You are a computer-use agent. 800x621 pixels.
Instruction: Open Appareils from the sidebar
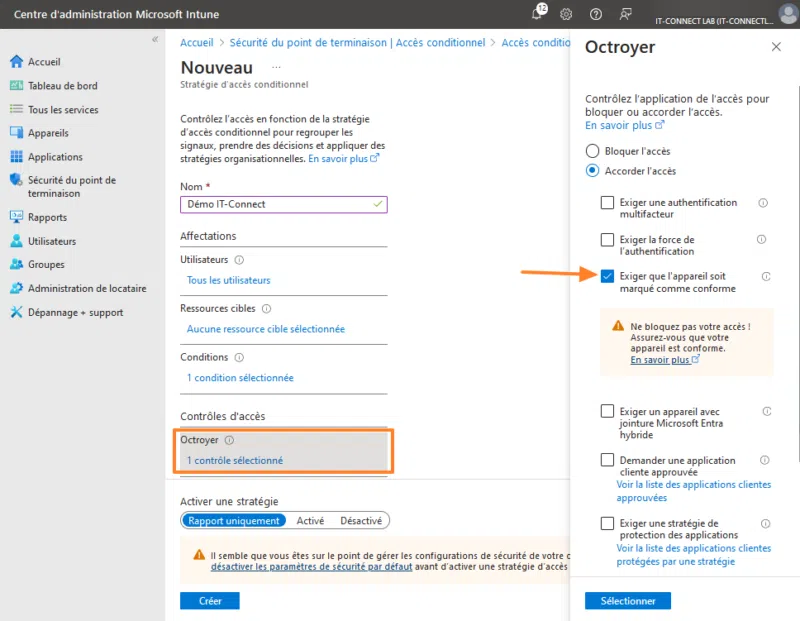(x=46, y=132)
